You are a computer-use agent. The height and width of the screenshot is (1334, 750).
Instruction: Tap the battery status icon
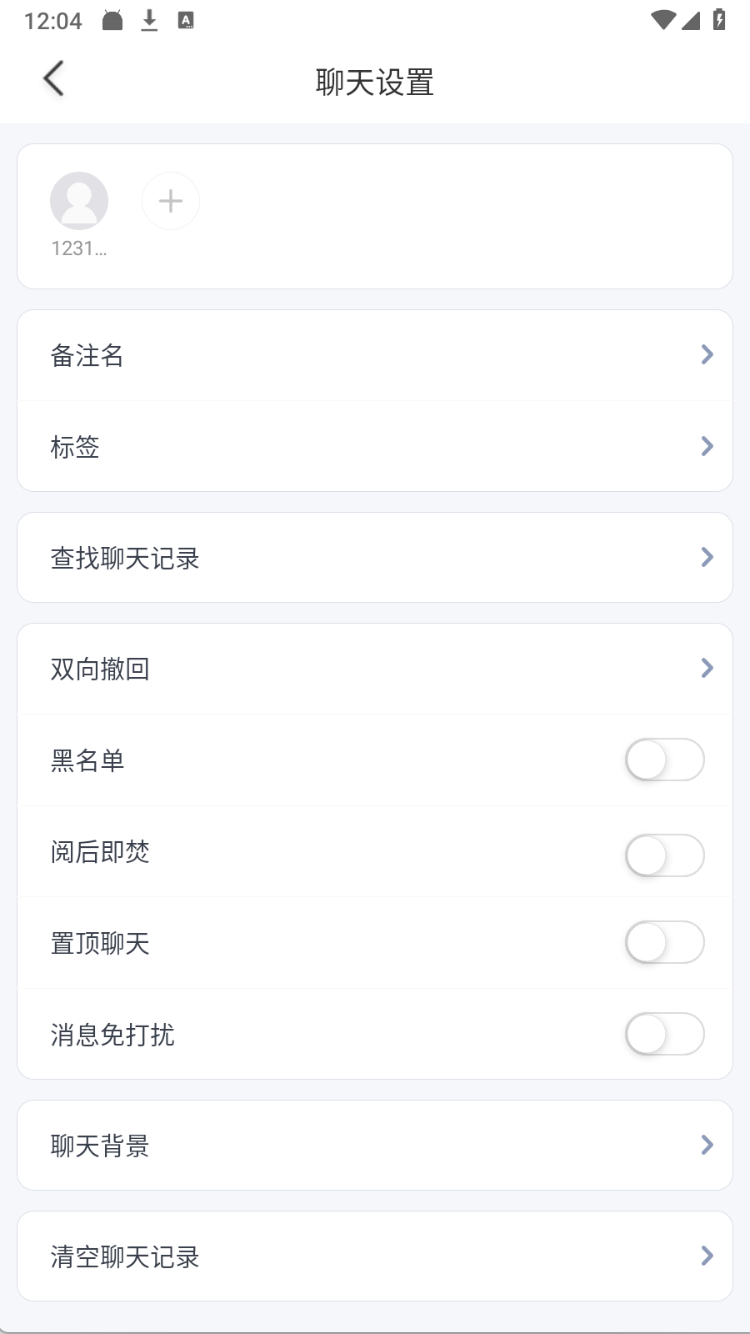[x=719, y=20]
